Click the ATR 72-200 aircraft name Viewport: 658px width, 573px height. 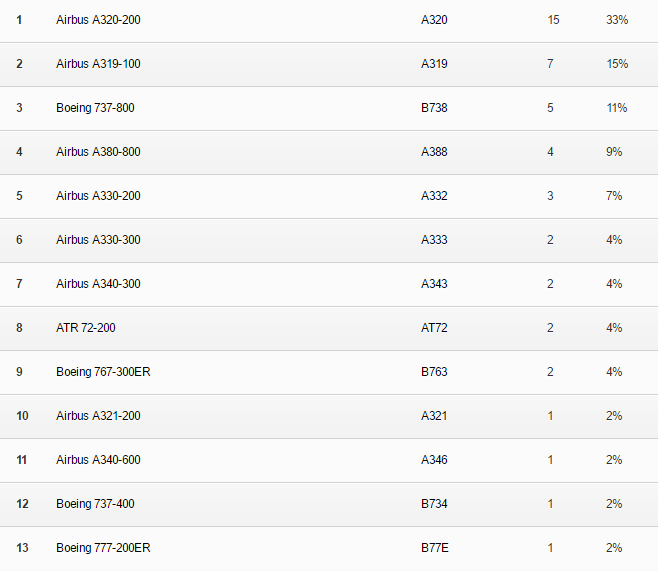[86, 328]
